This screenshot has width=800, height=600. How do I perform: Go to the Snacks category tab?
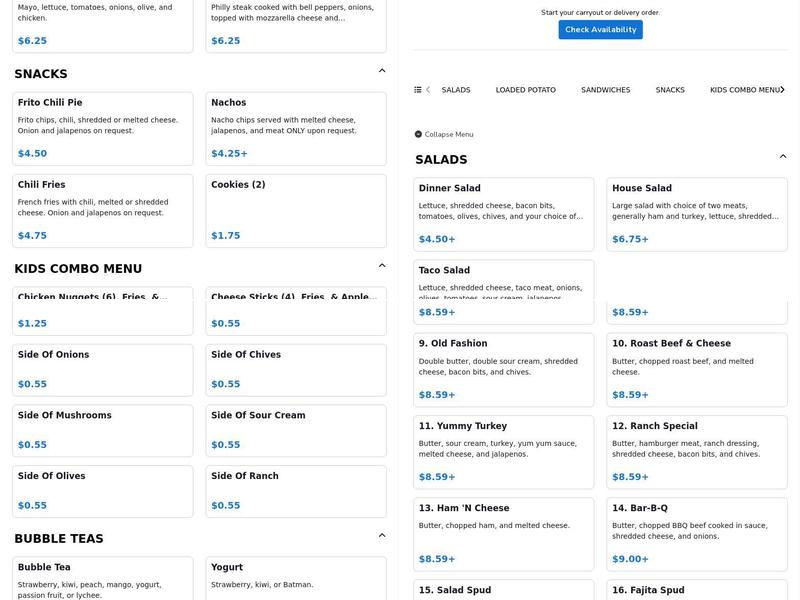click(x=670, y=90)
